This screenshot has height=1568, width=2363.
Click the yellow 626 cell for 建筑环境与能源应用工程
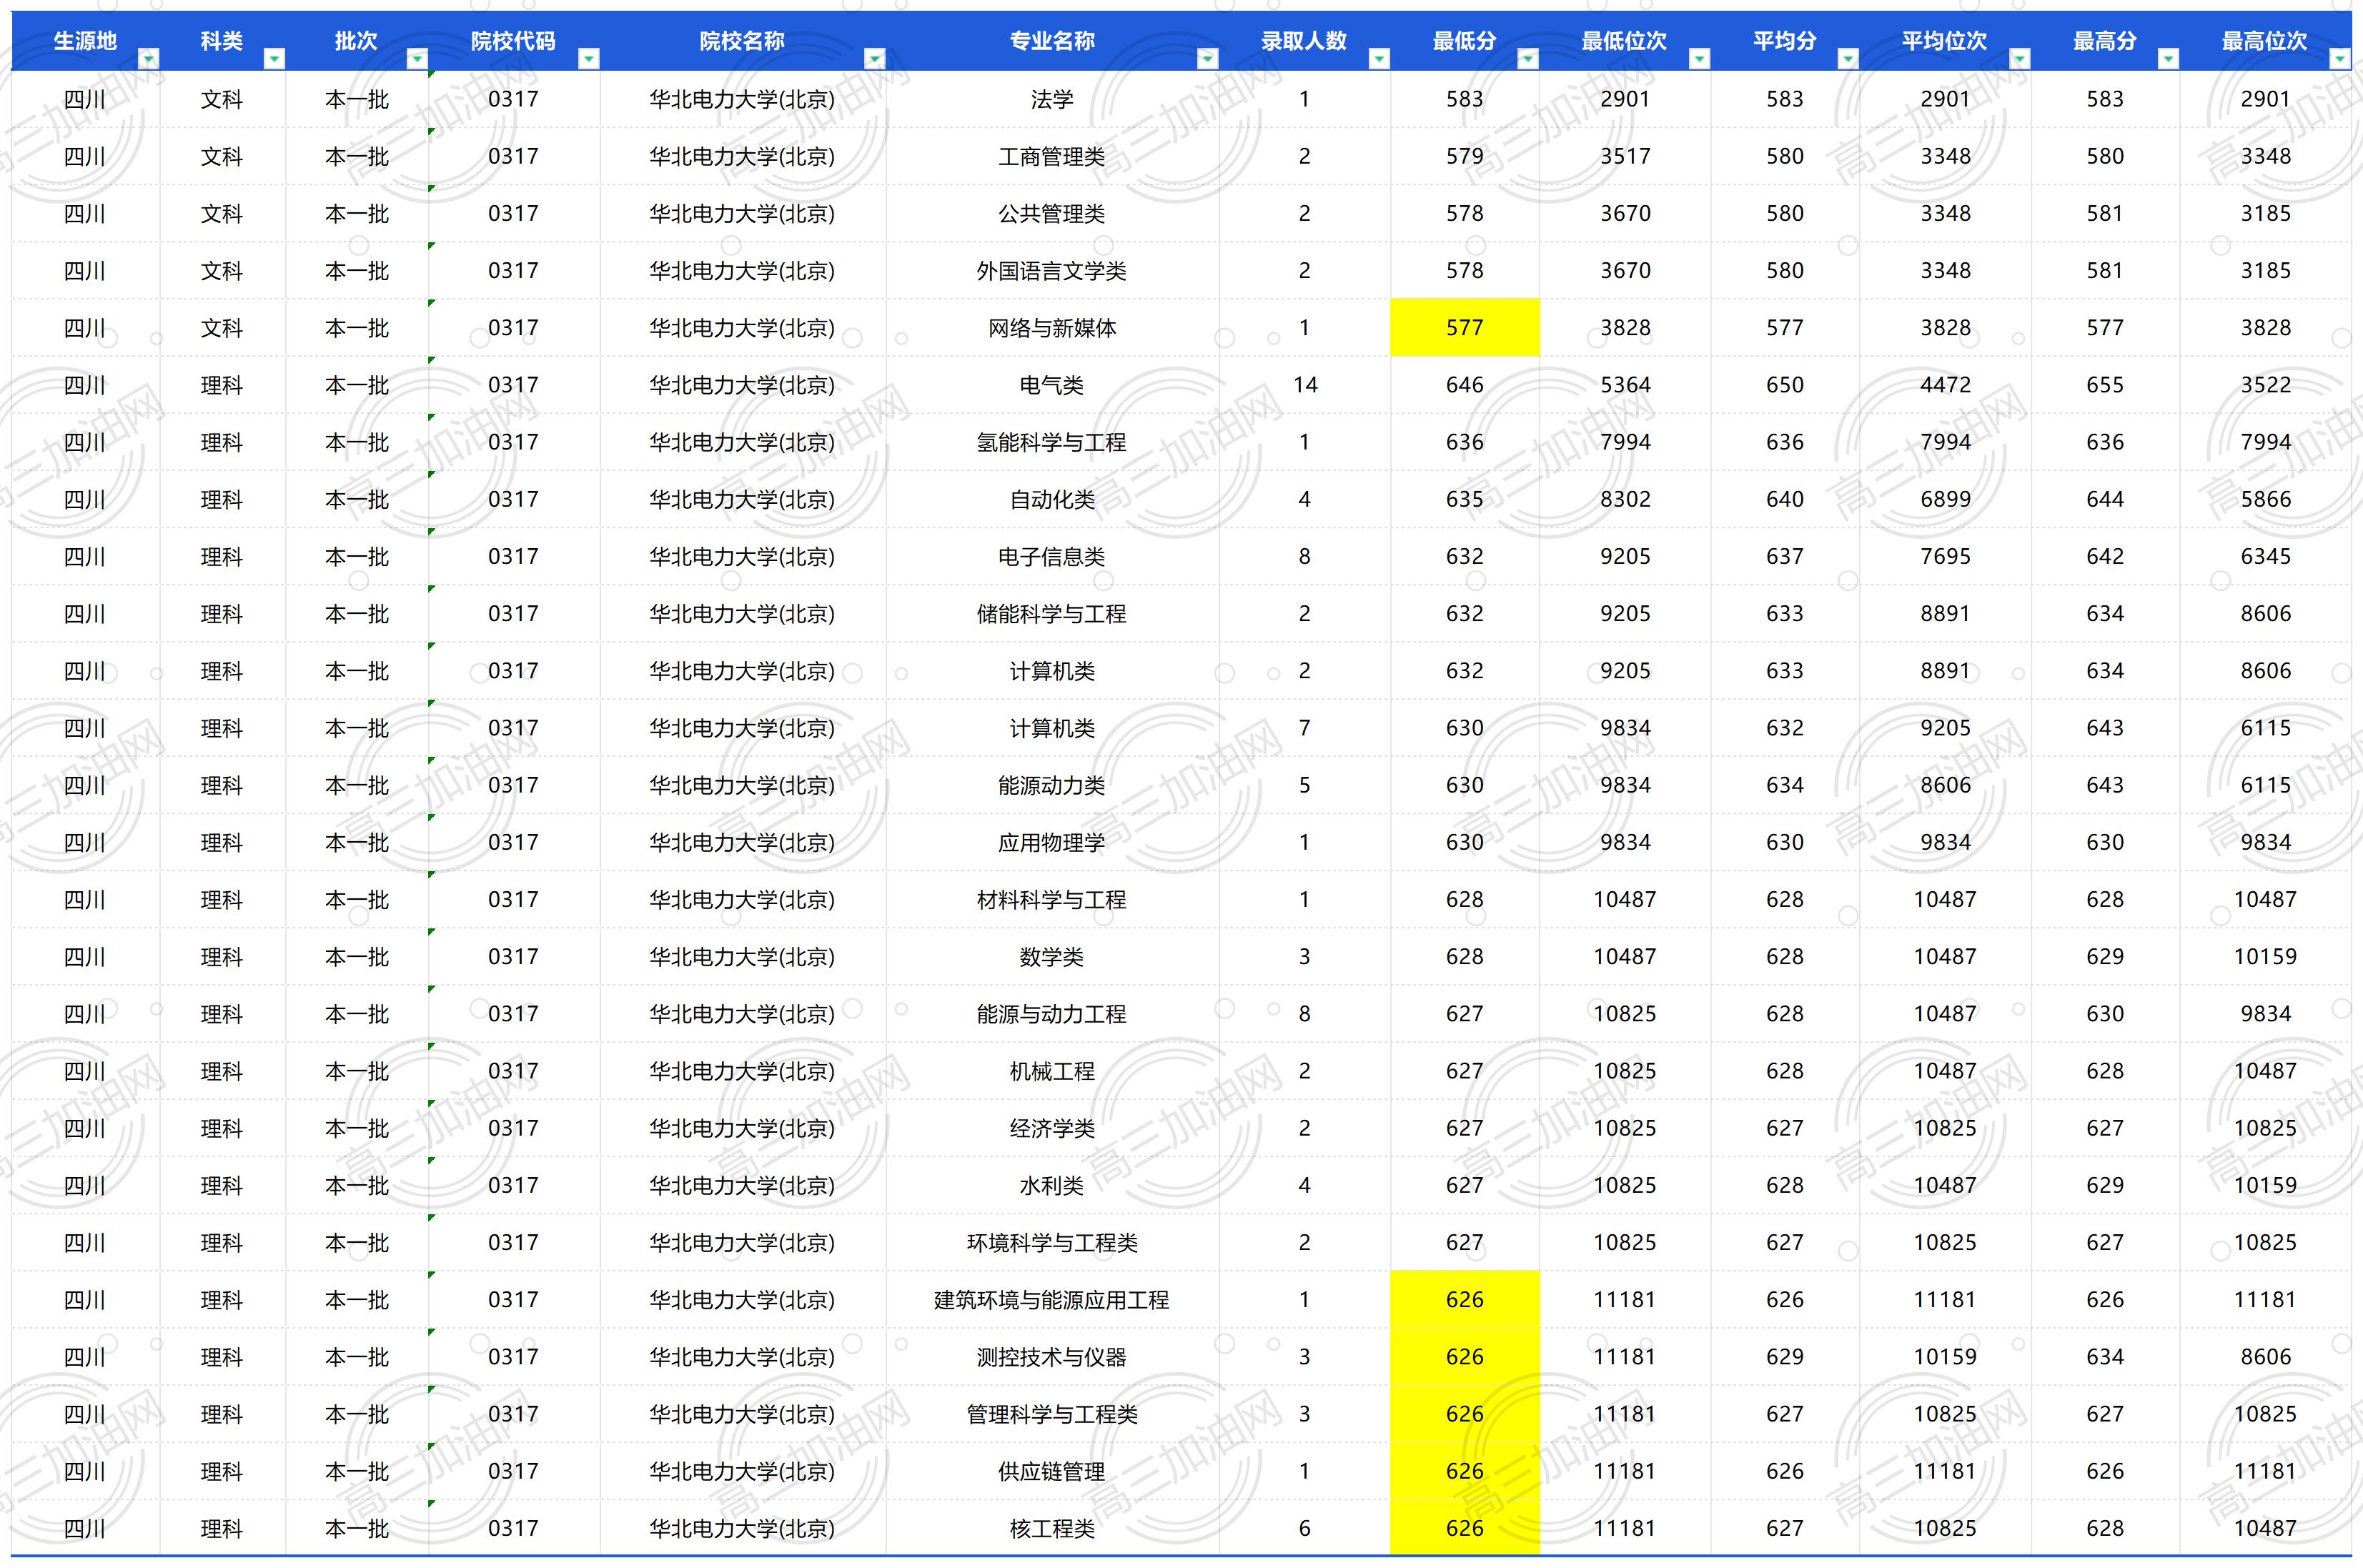point(1465,1300)
